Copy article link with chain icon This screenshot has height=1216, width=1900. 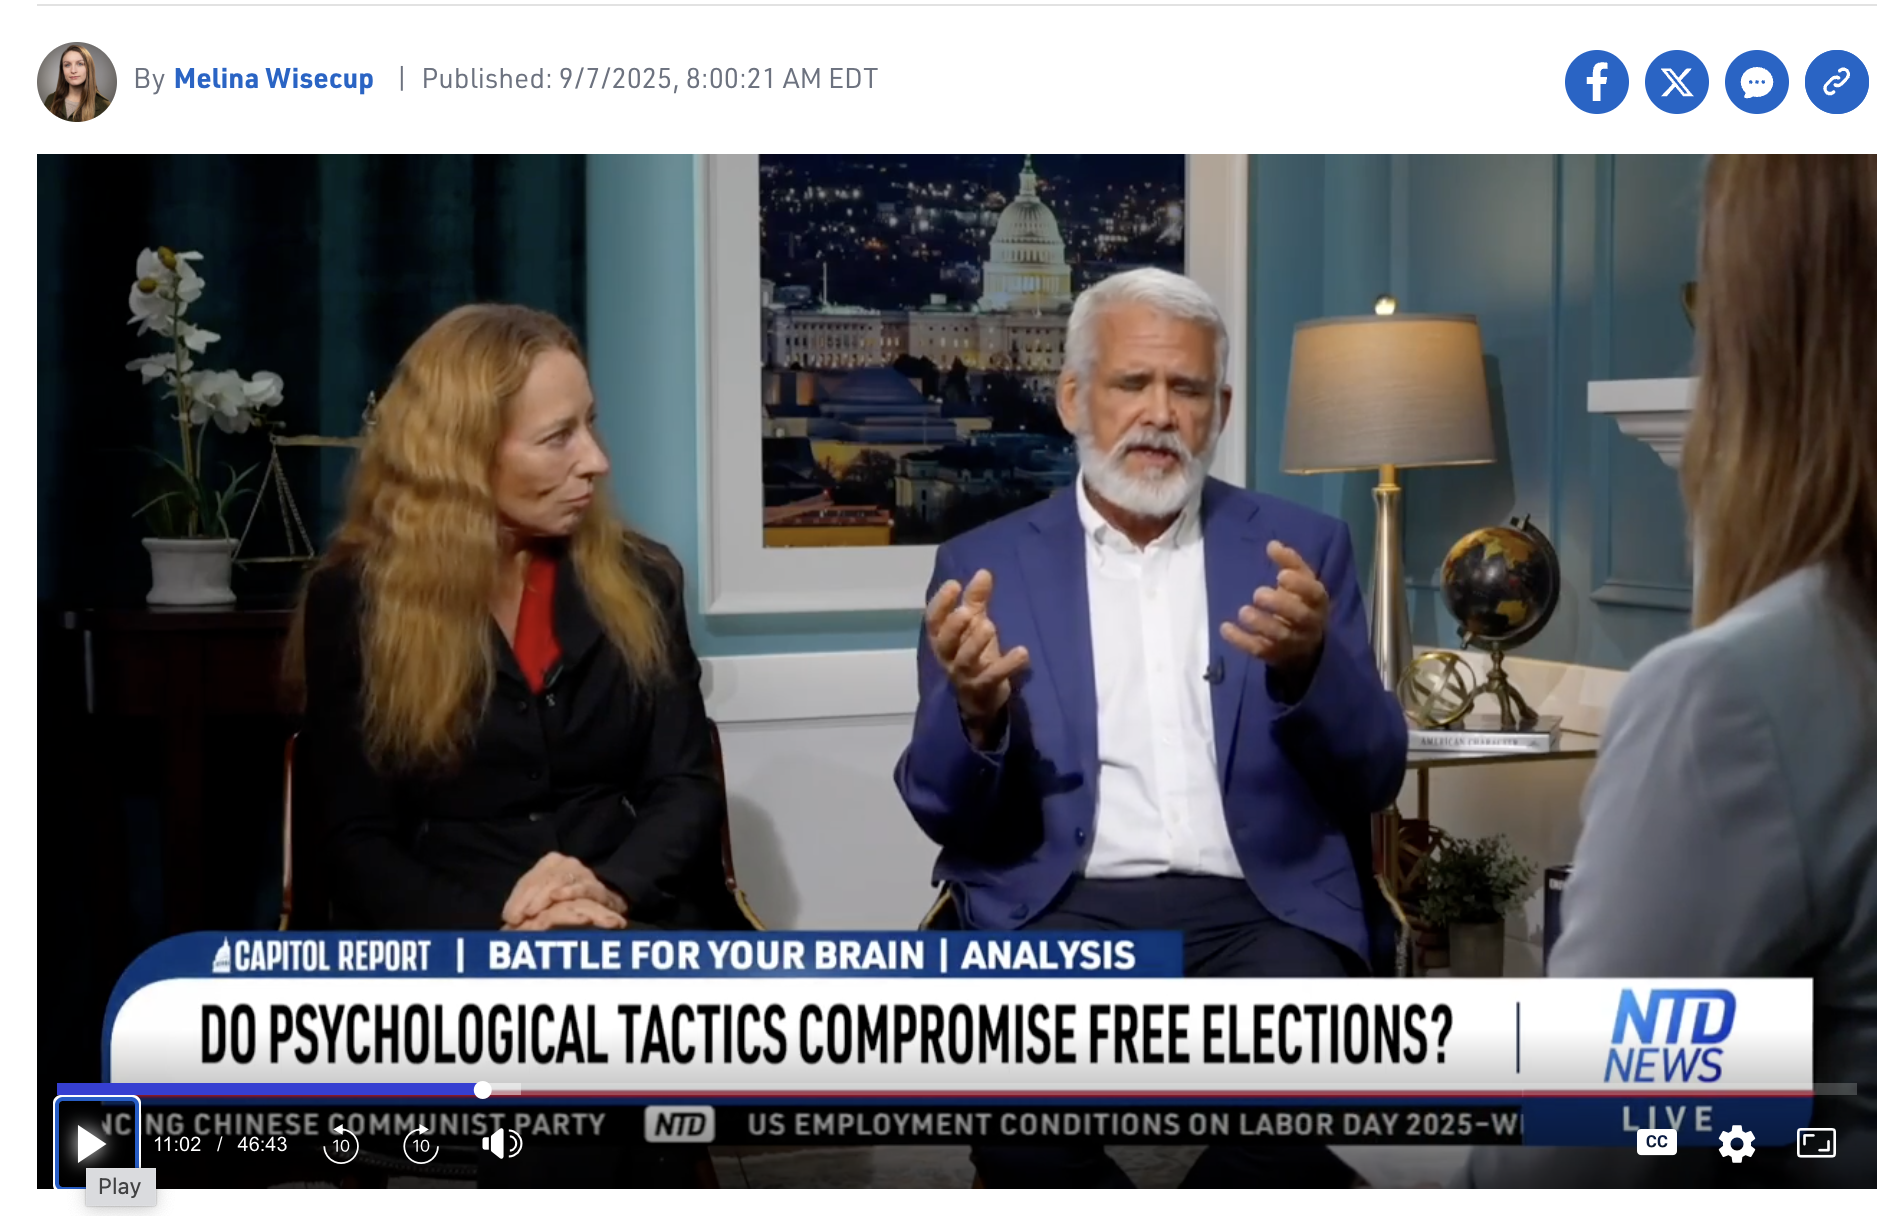(x=1837, y=82)
